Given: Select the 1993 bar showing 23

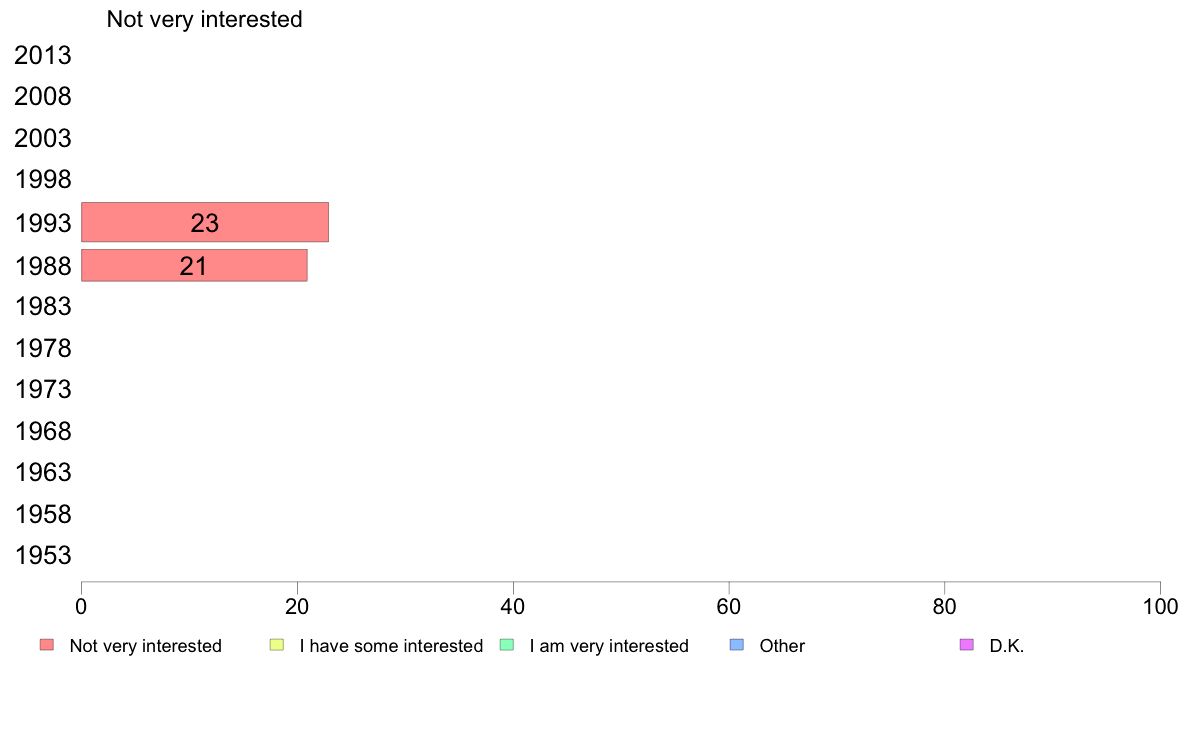Looking at the screenshot, I should point(205,222).
